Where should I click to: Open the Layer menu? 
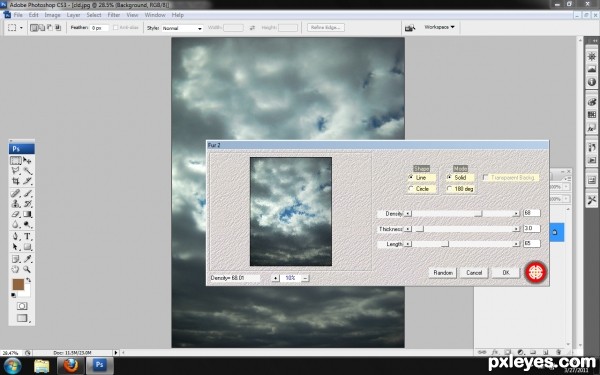(x=73, y=15)
